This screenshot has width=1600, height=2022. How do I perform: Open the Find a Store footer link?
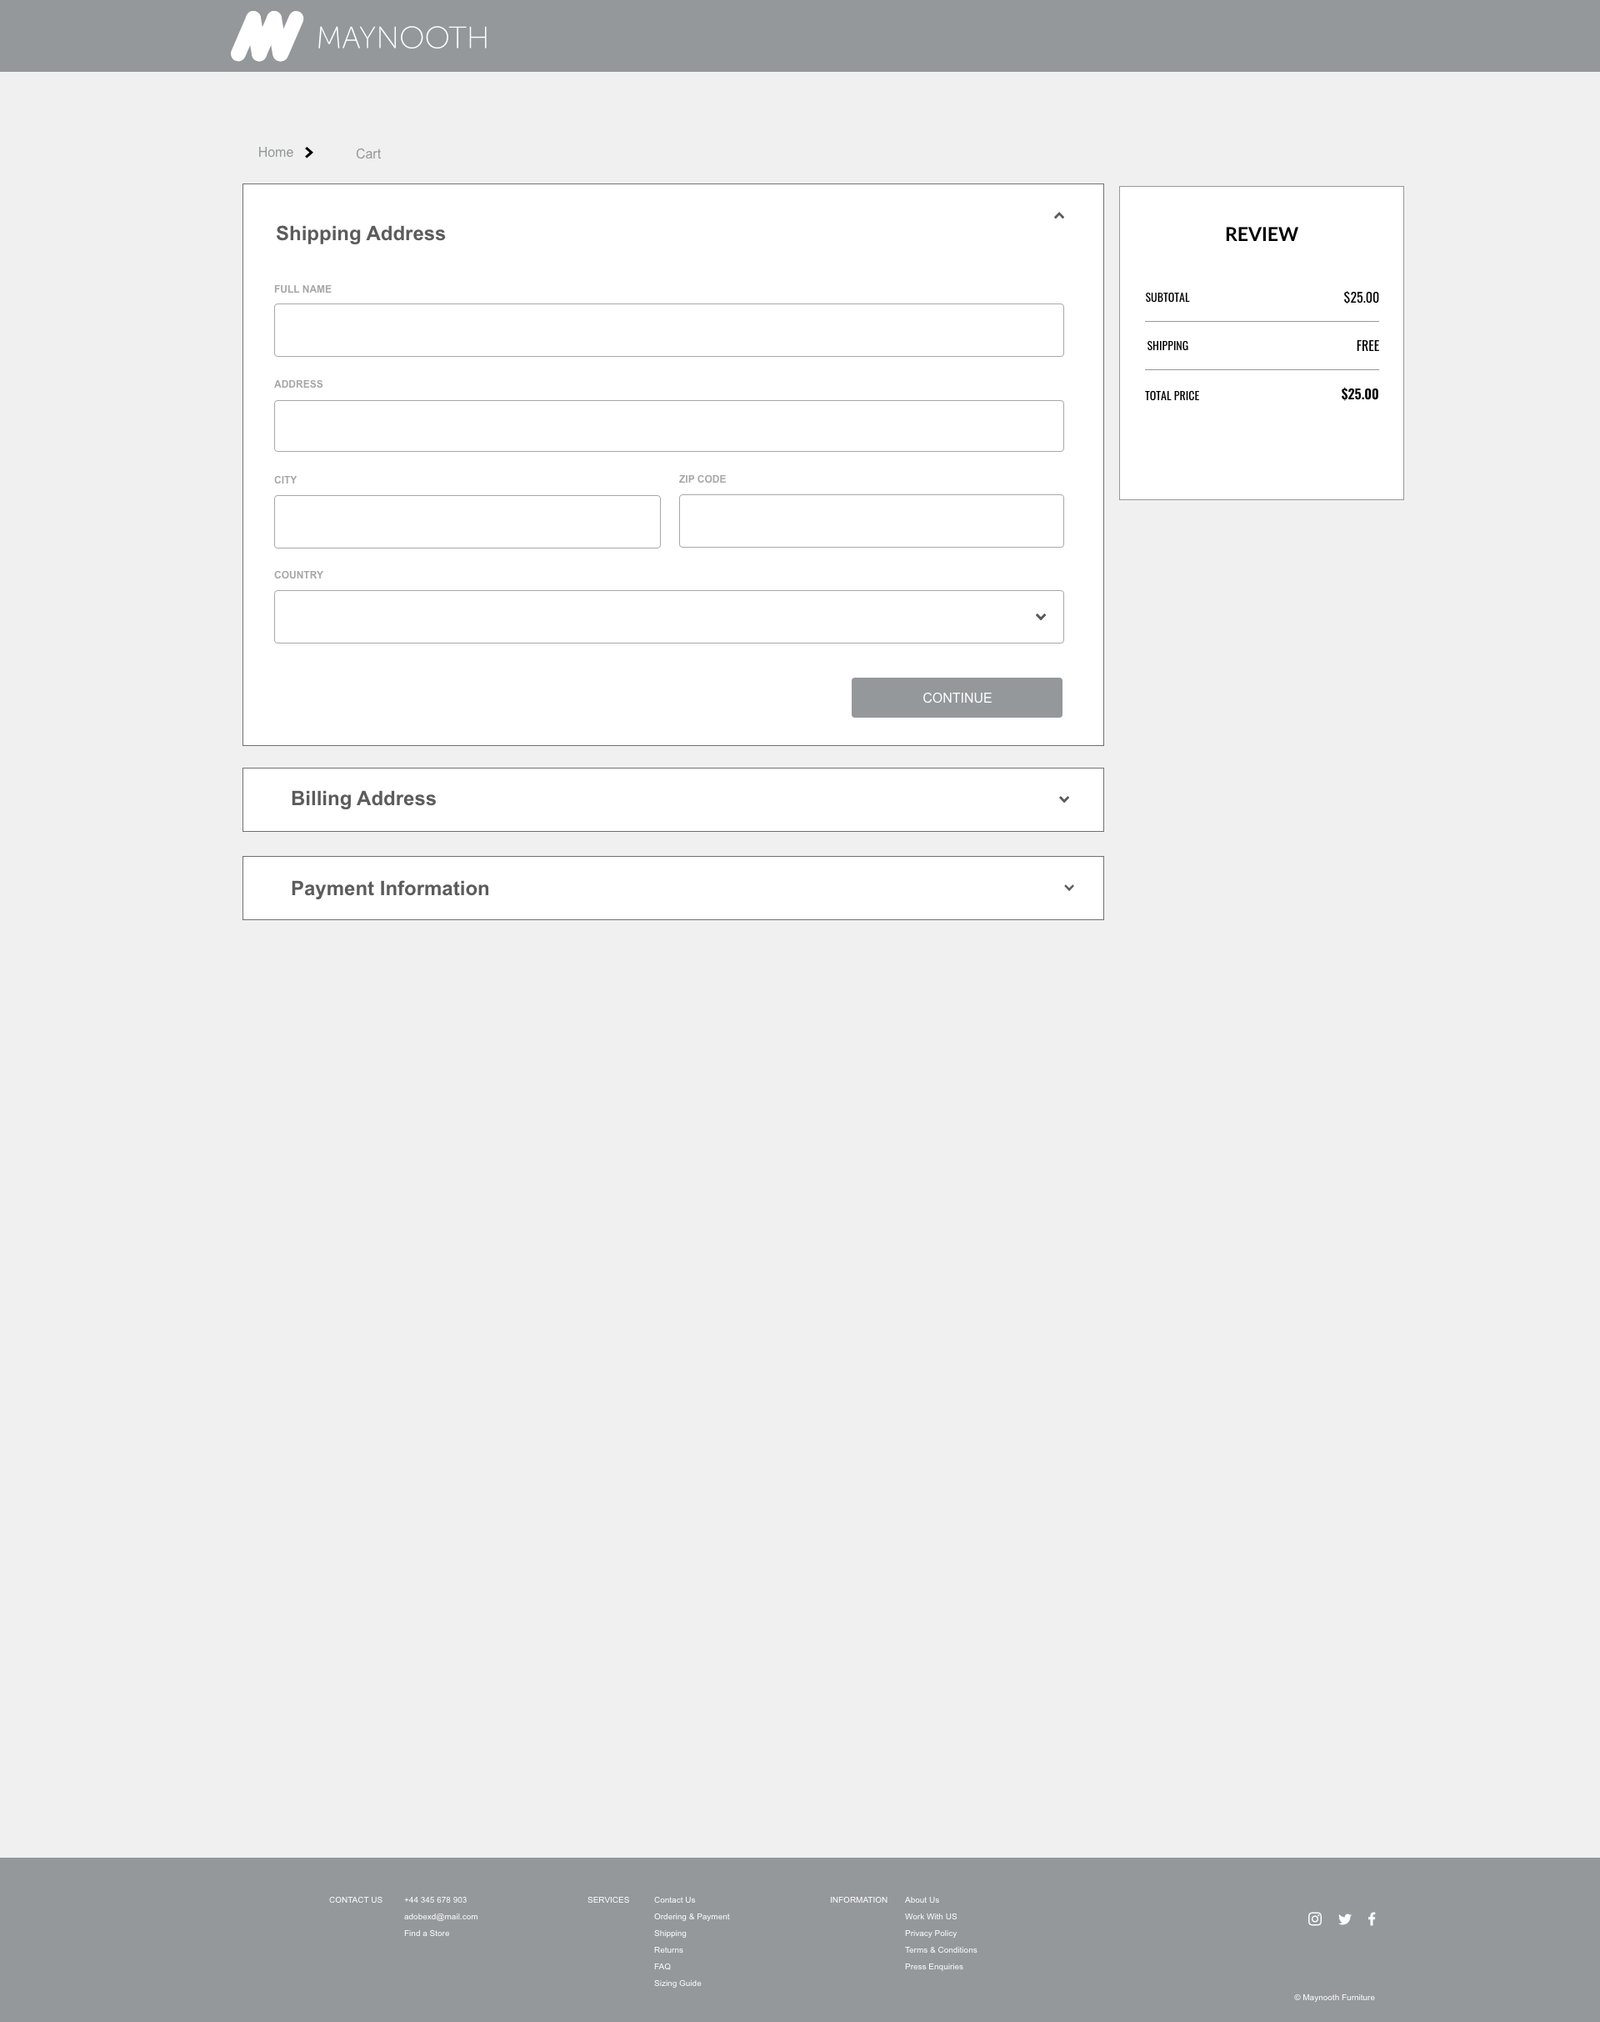[x=427, y=1933]
